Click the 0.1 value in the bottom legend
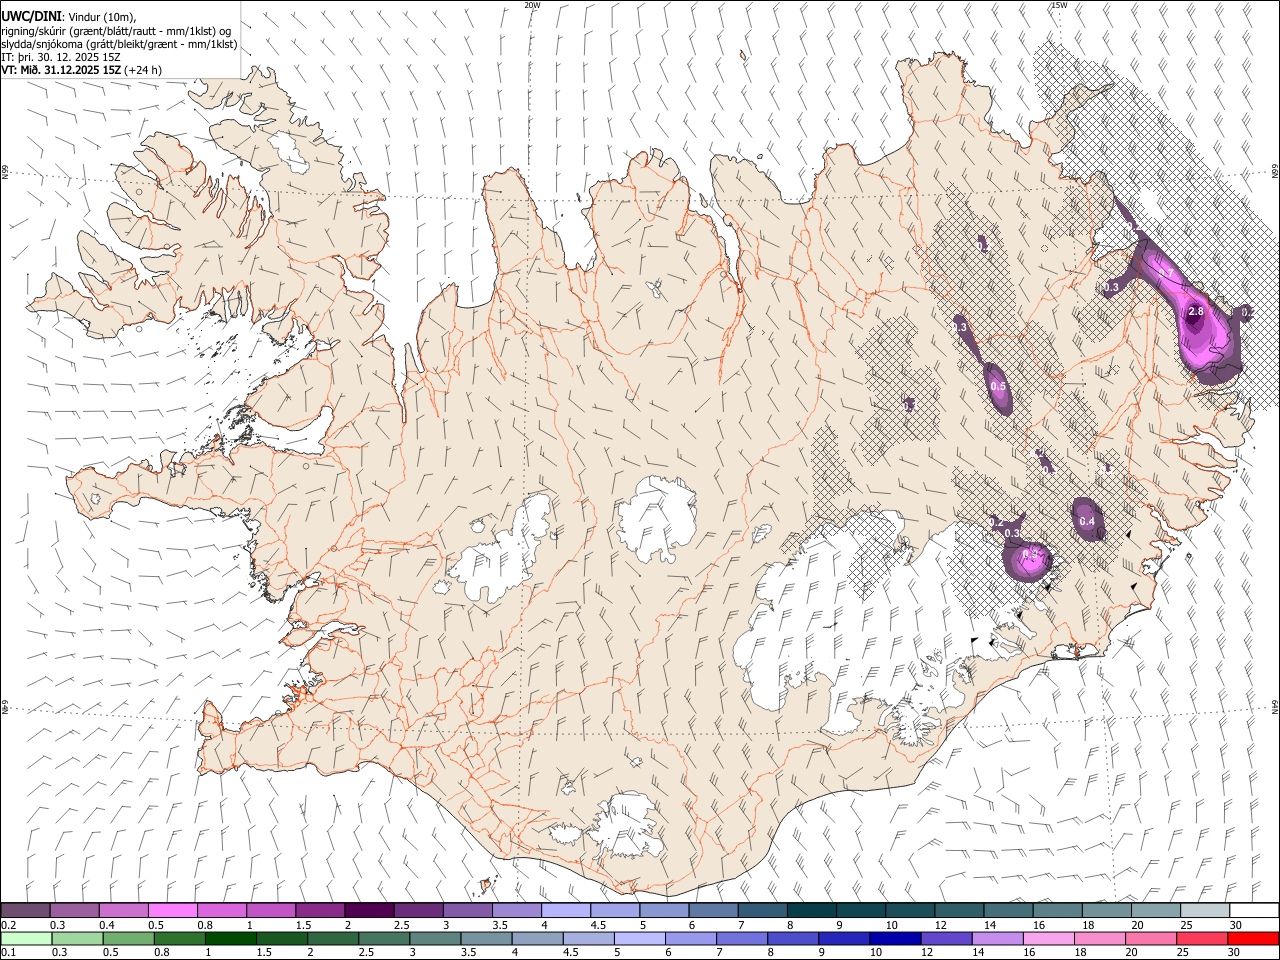The height and width of the screenshot is (960, 1280). (x=8, y=952)
